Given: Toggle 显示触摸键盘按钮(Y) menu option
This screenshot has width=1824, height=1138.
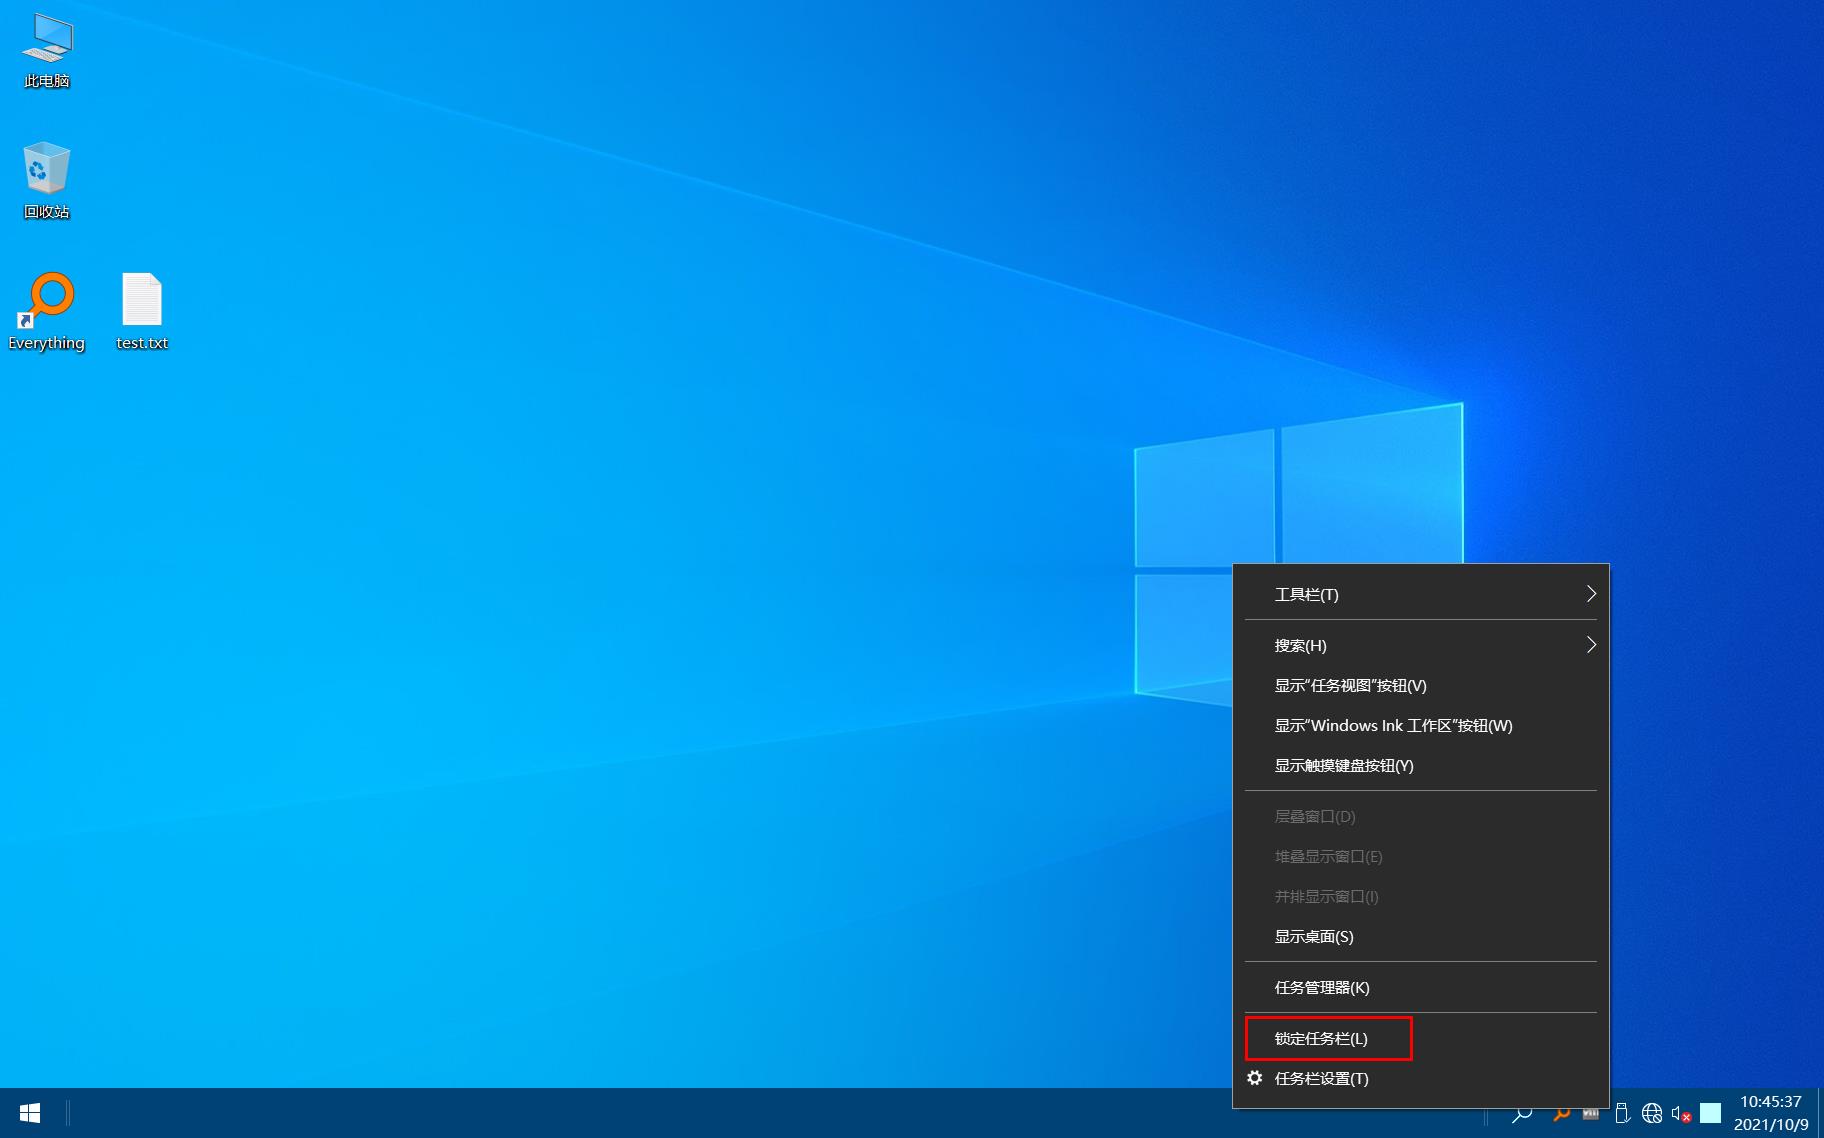Looking at the screenshot, I should click(x=1421, y=765).
